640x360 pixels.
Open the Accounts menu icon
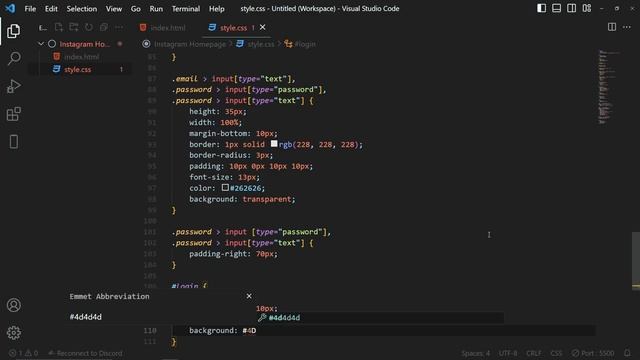point(13,305)
